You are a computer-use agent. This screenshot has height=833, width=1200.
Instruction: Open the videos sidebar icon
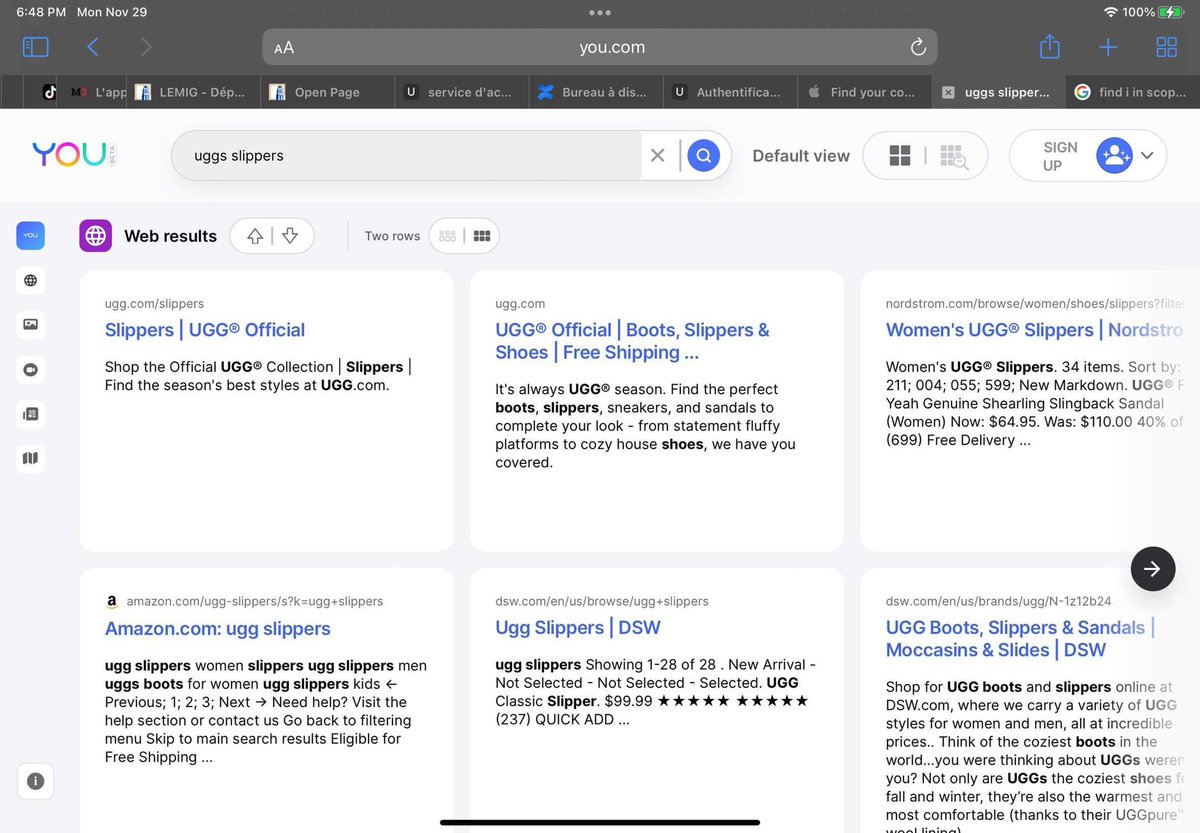click(x=30, y=369)
